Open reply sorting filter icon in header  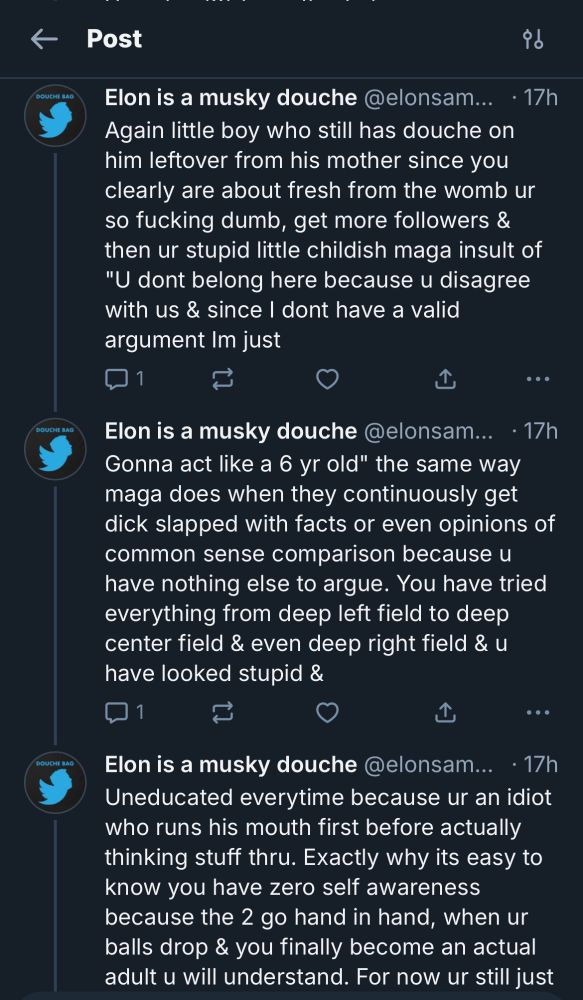tap(533, 40)
